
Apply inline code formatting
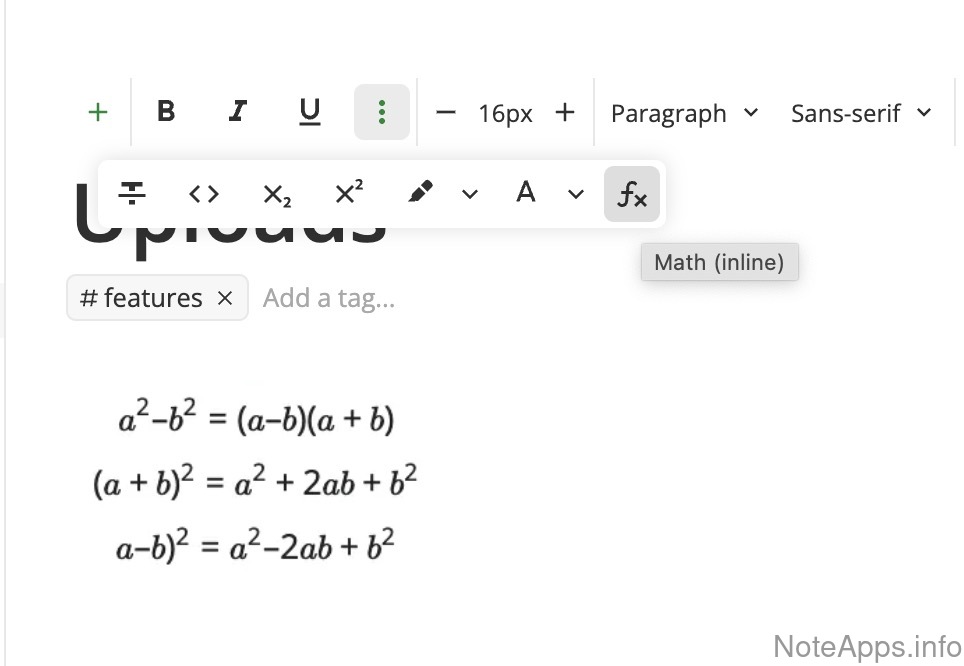(x=204, y=193)
